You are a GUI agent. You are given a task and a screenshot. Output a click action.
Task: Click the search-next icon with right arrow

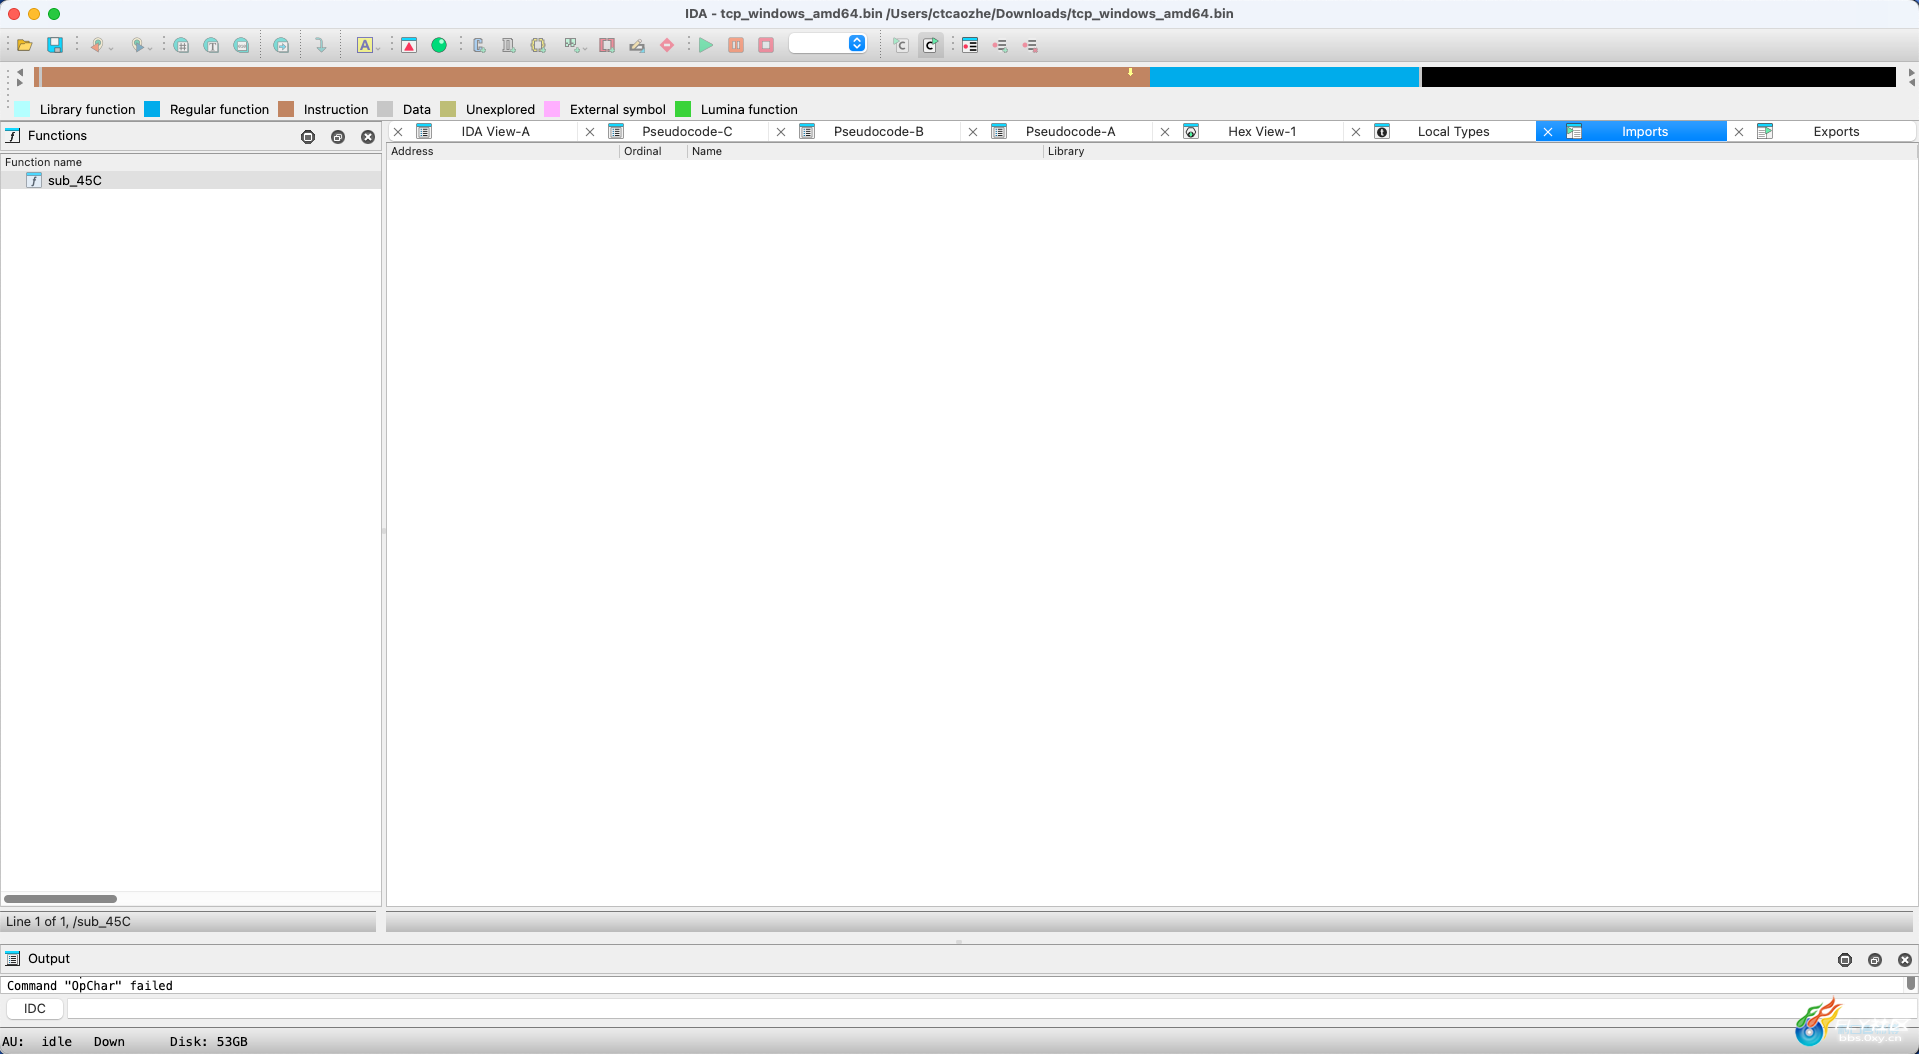[x=281, y=45]
